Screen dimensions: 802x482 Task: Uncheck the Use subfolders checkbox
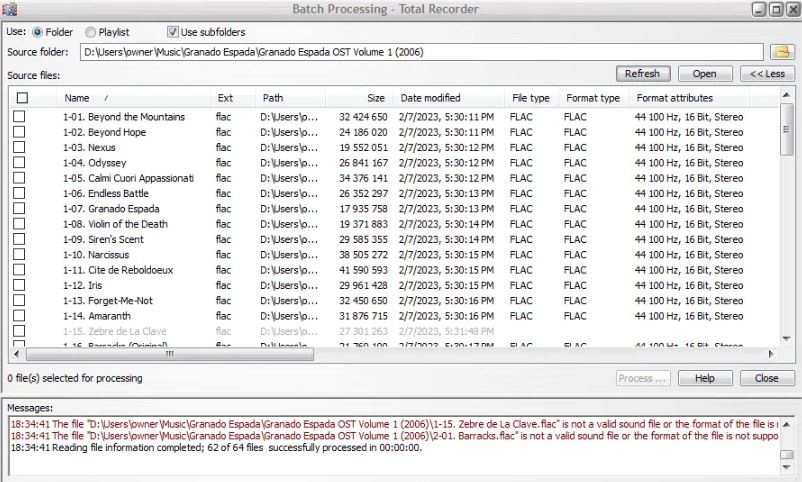click(x=173, y=32)
